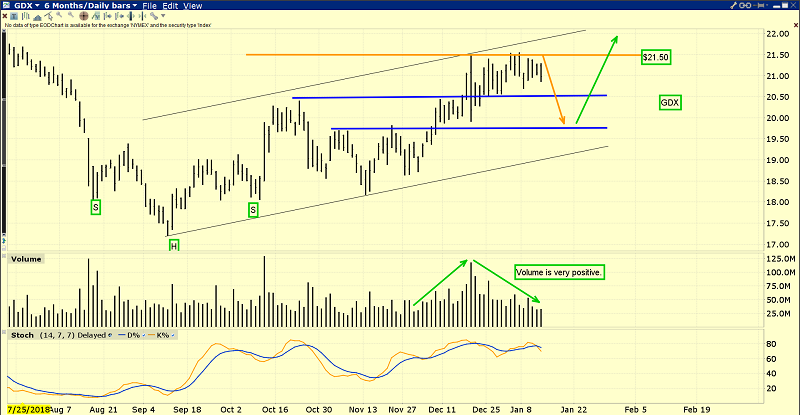Open the View menu
The height and width of the screenshot is (415, 800).
[192, 6]
